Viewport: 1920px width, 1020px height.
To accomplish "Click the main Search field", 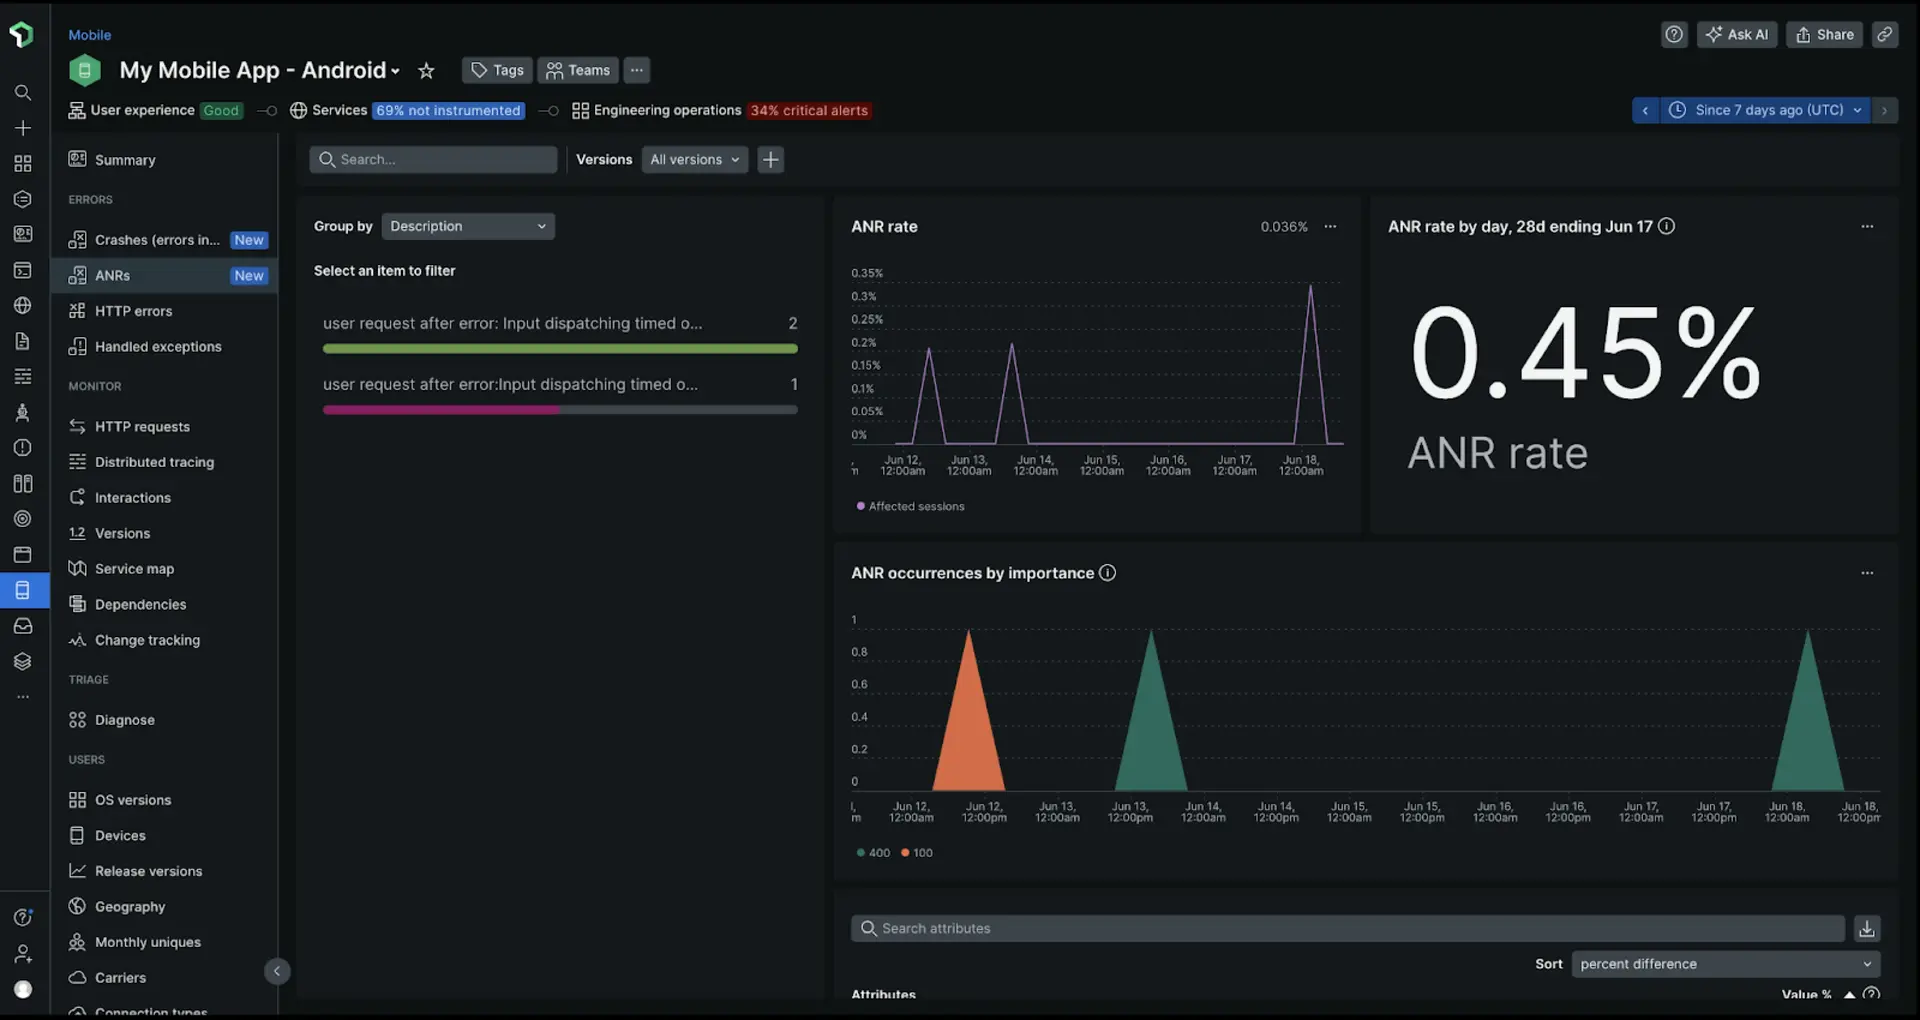I will click(x=433, y=160).
